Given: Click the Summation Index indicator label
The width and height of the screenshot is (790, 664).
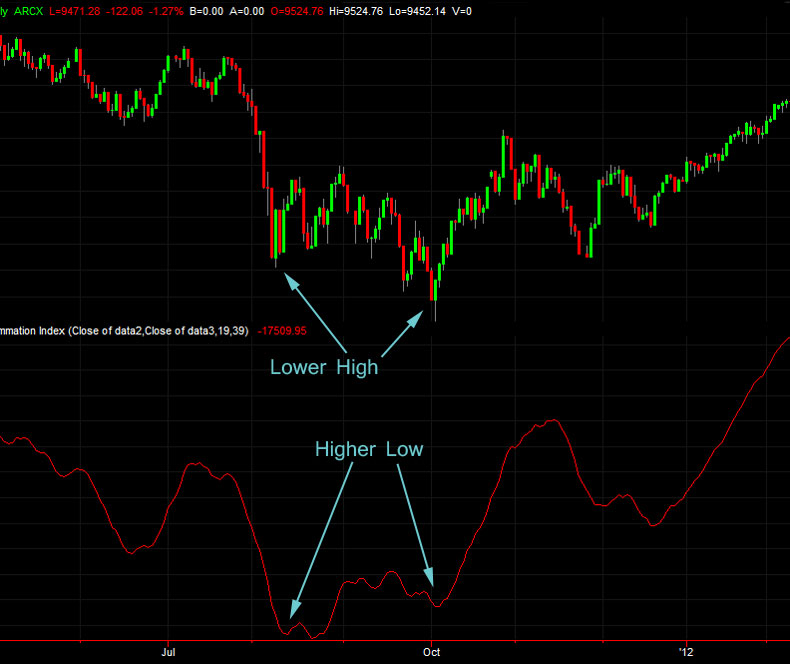Looking at the screenshot, I should (124, 331).
